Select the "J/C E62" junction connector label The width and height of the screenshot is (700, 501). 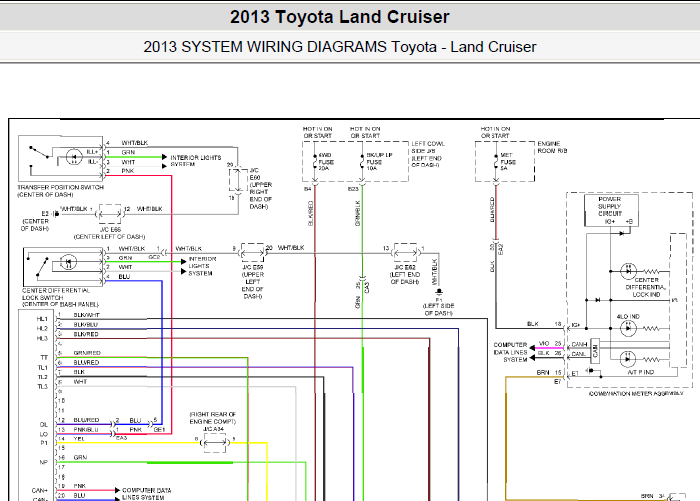(x=405, y=267)
